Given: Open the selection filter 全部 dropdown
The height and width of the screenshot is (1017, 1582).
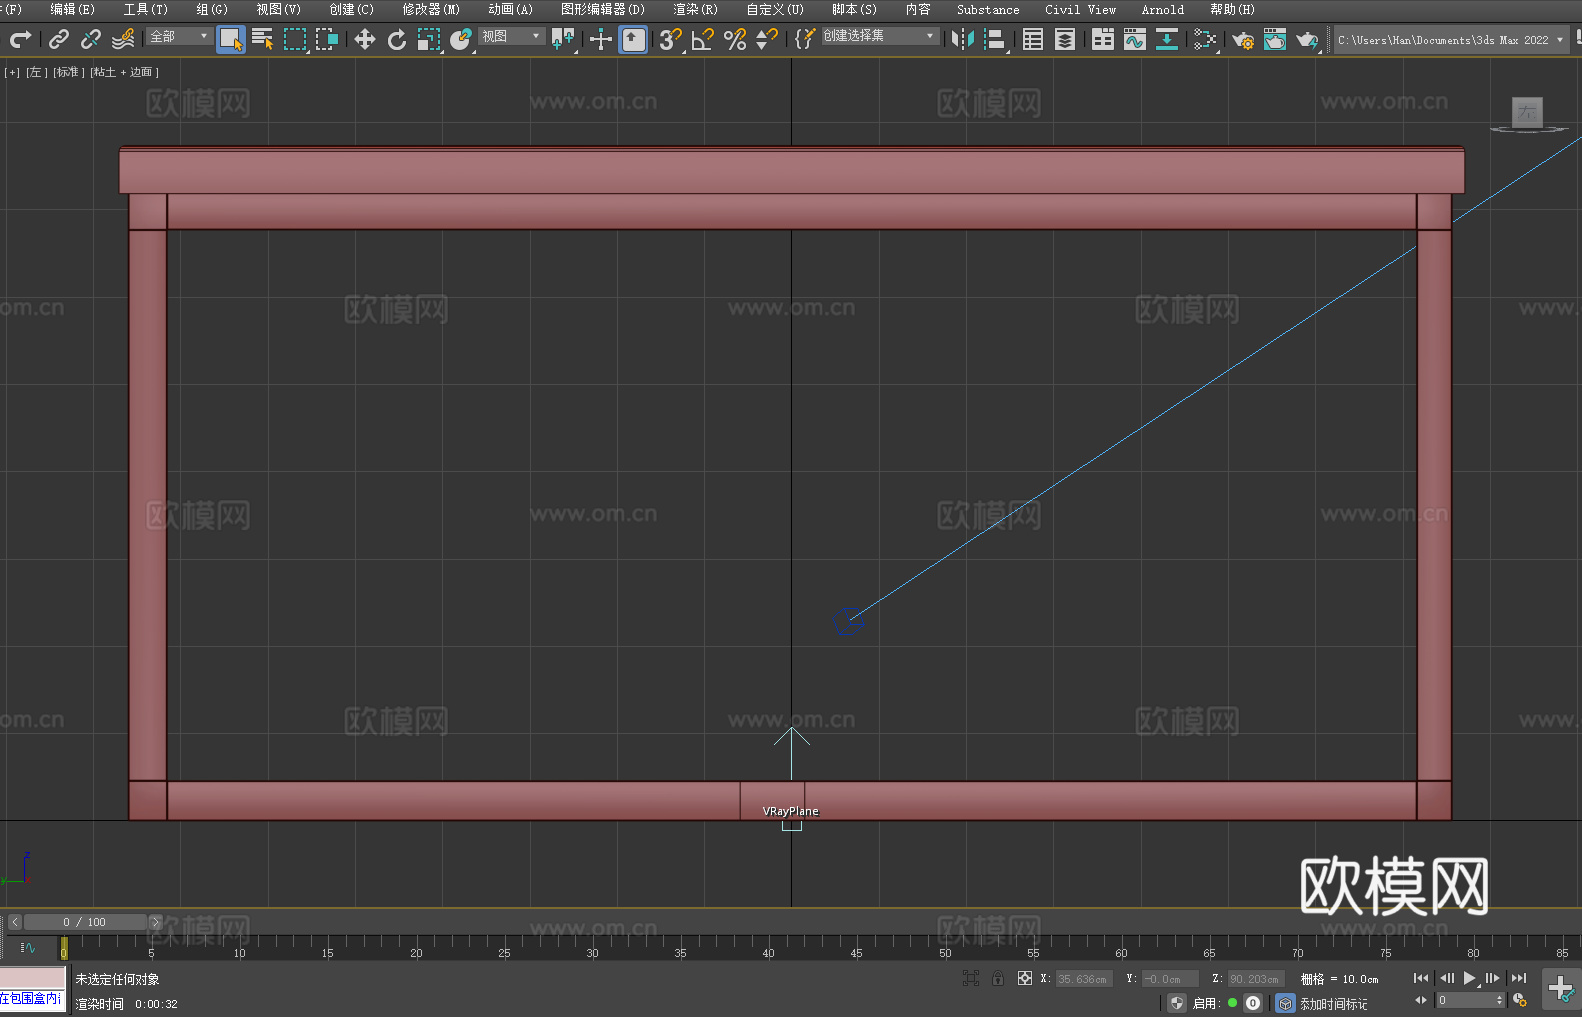Looking at the screenshot, I should (x=179, y=36).
